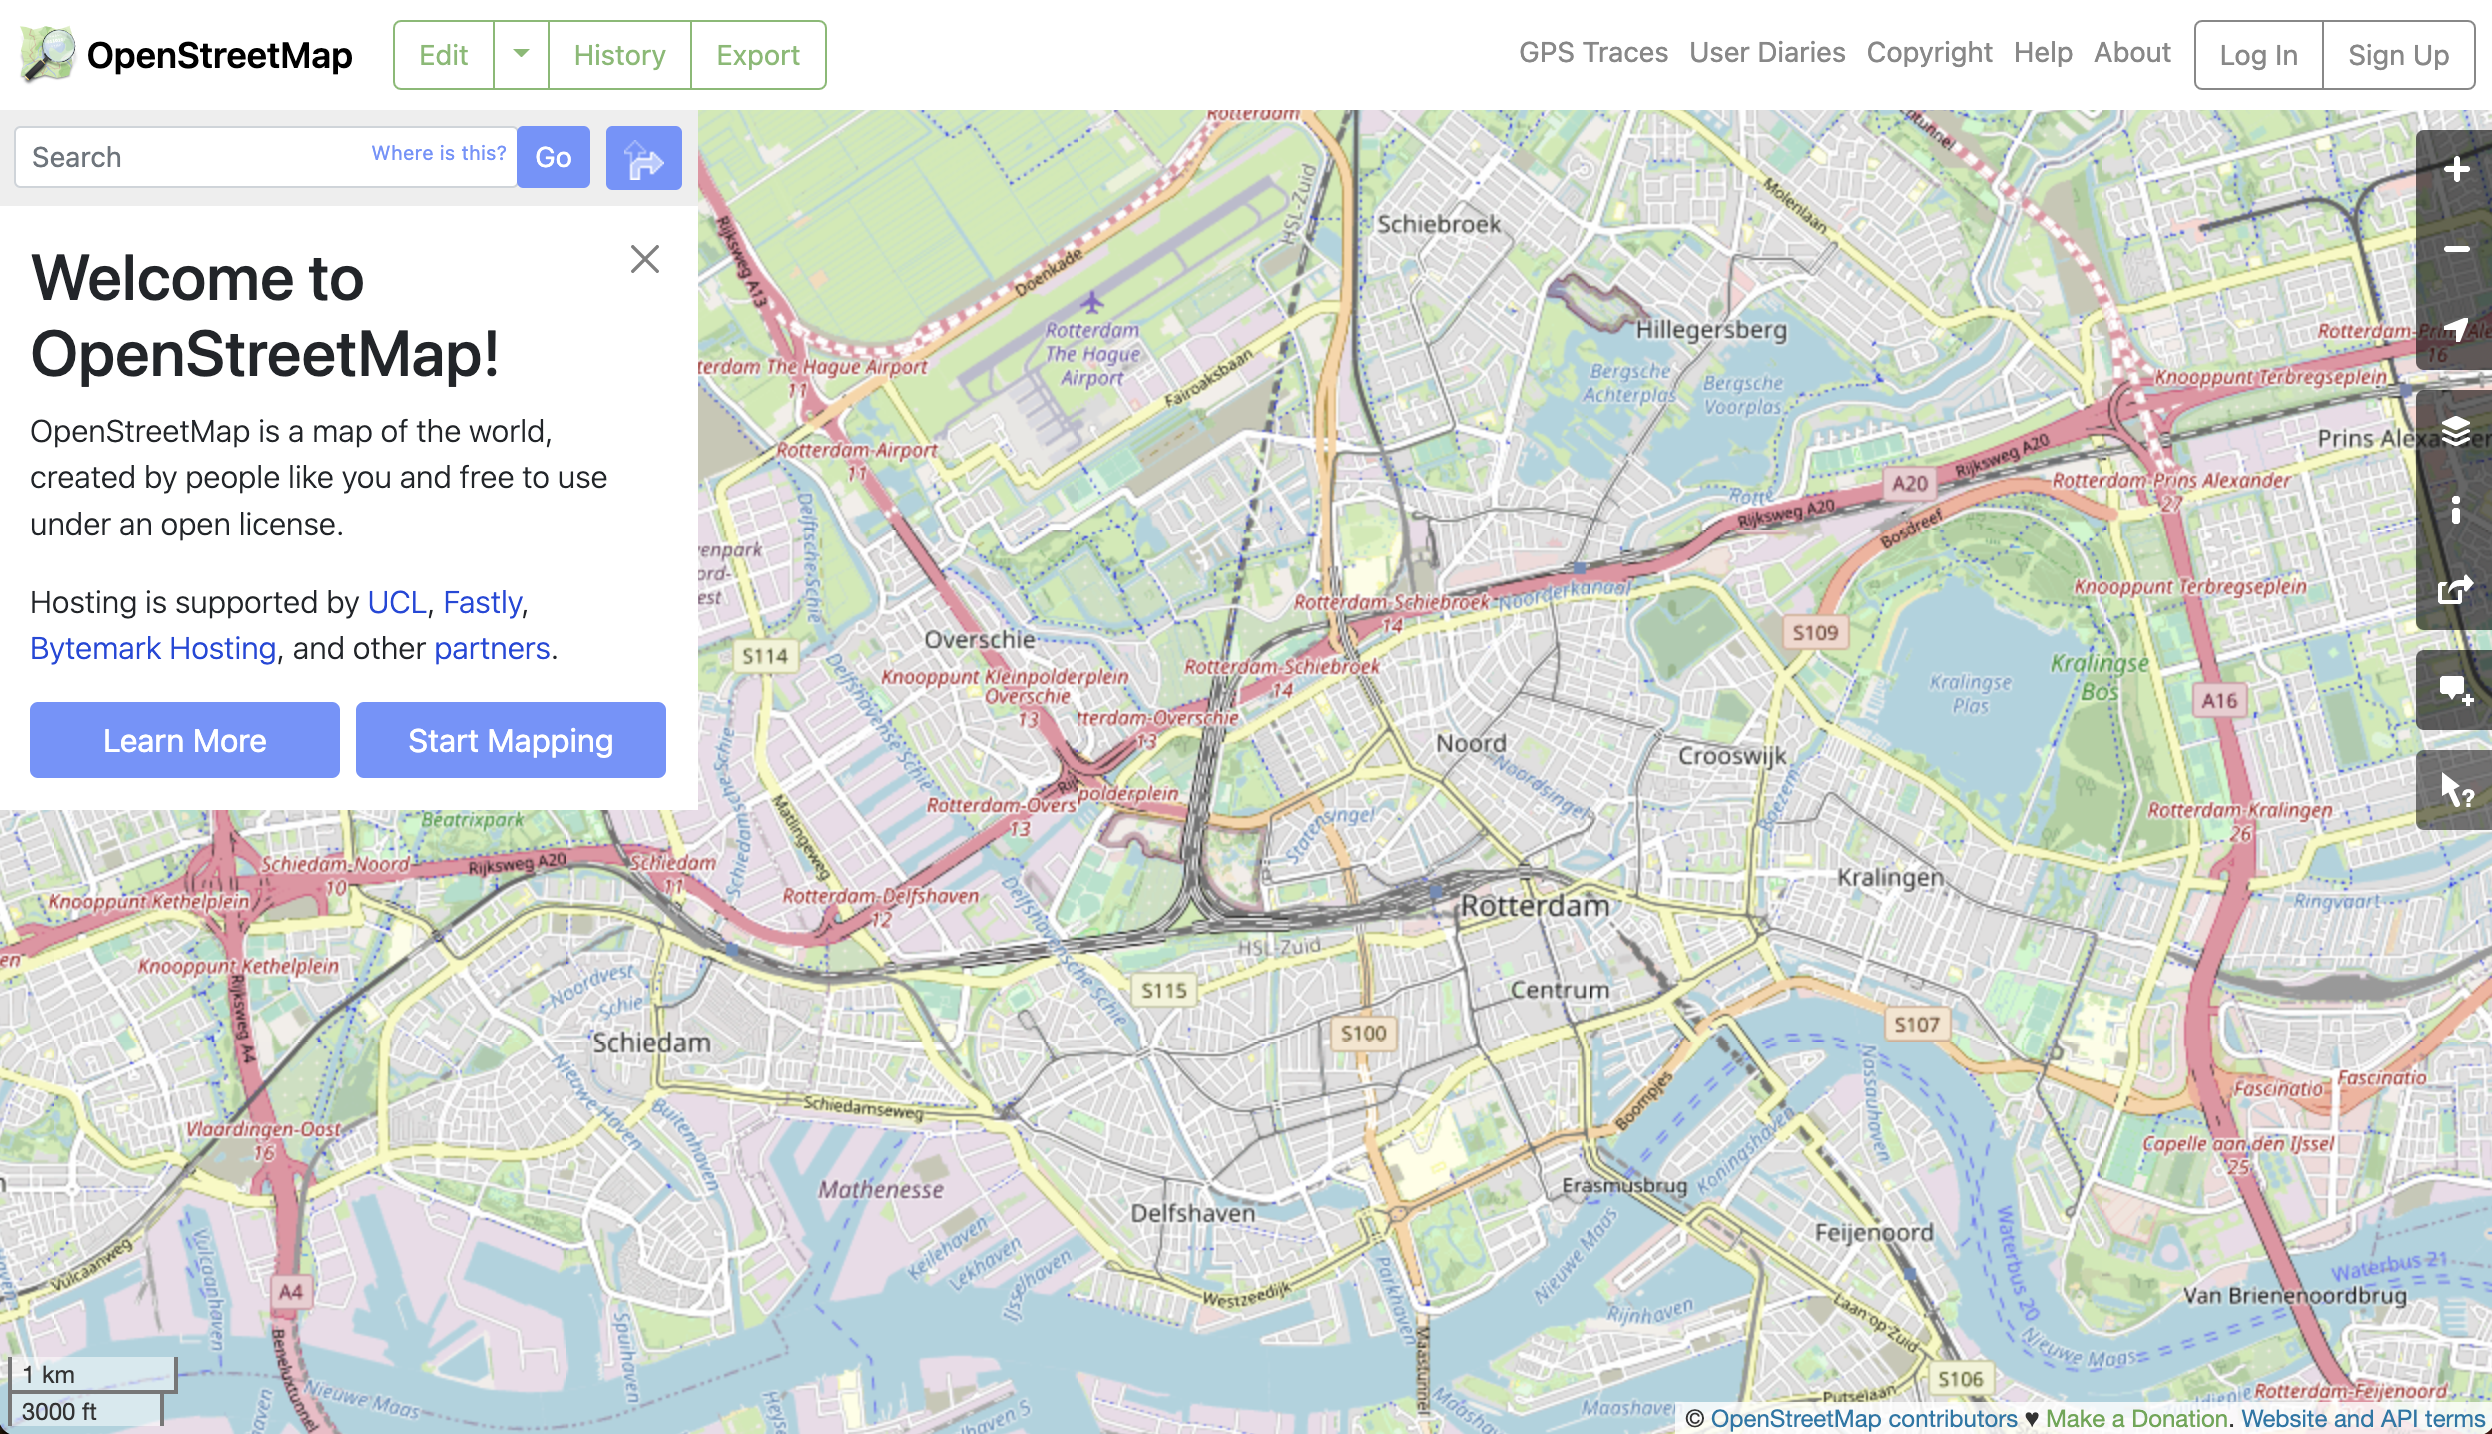Zoom in on the map
Viewport: 2492px width, 1434px height.
[x=2456, y=169]
